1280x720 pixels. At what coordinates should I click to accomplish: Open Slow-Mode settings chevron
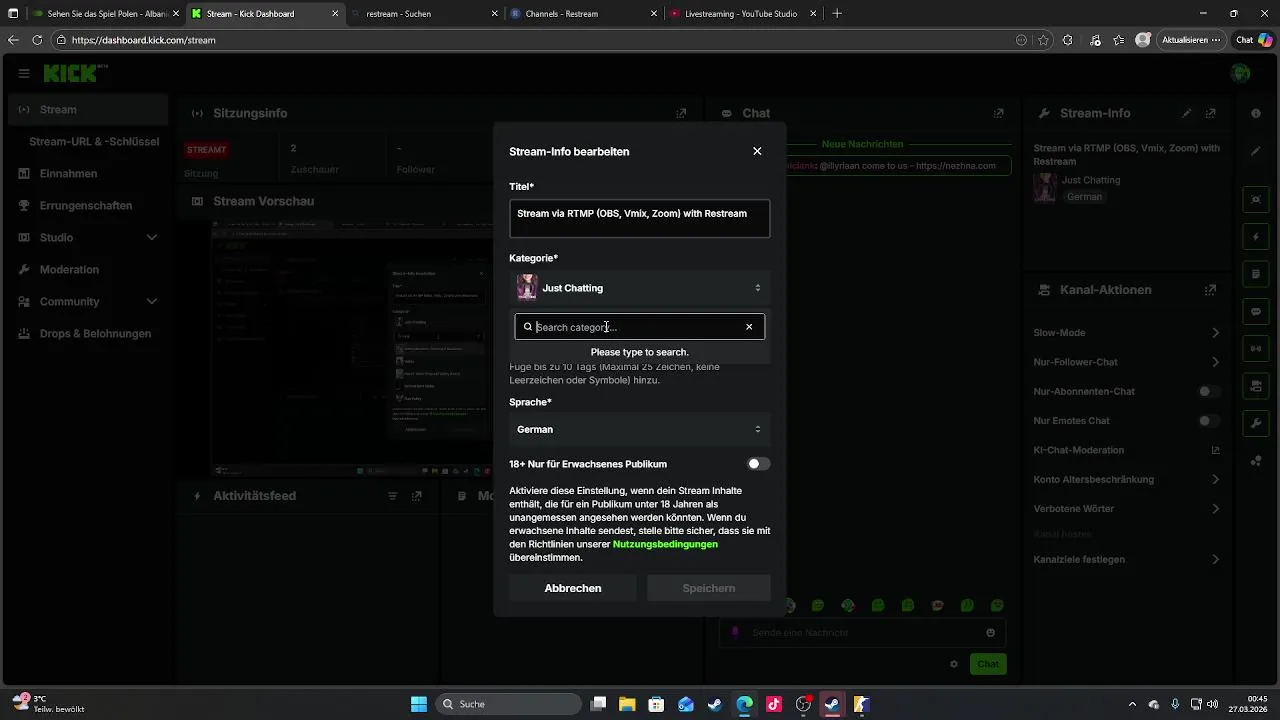pos(1216,333)
